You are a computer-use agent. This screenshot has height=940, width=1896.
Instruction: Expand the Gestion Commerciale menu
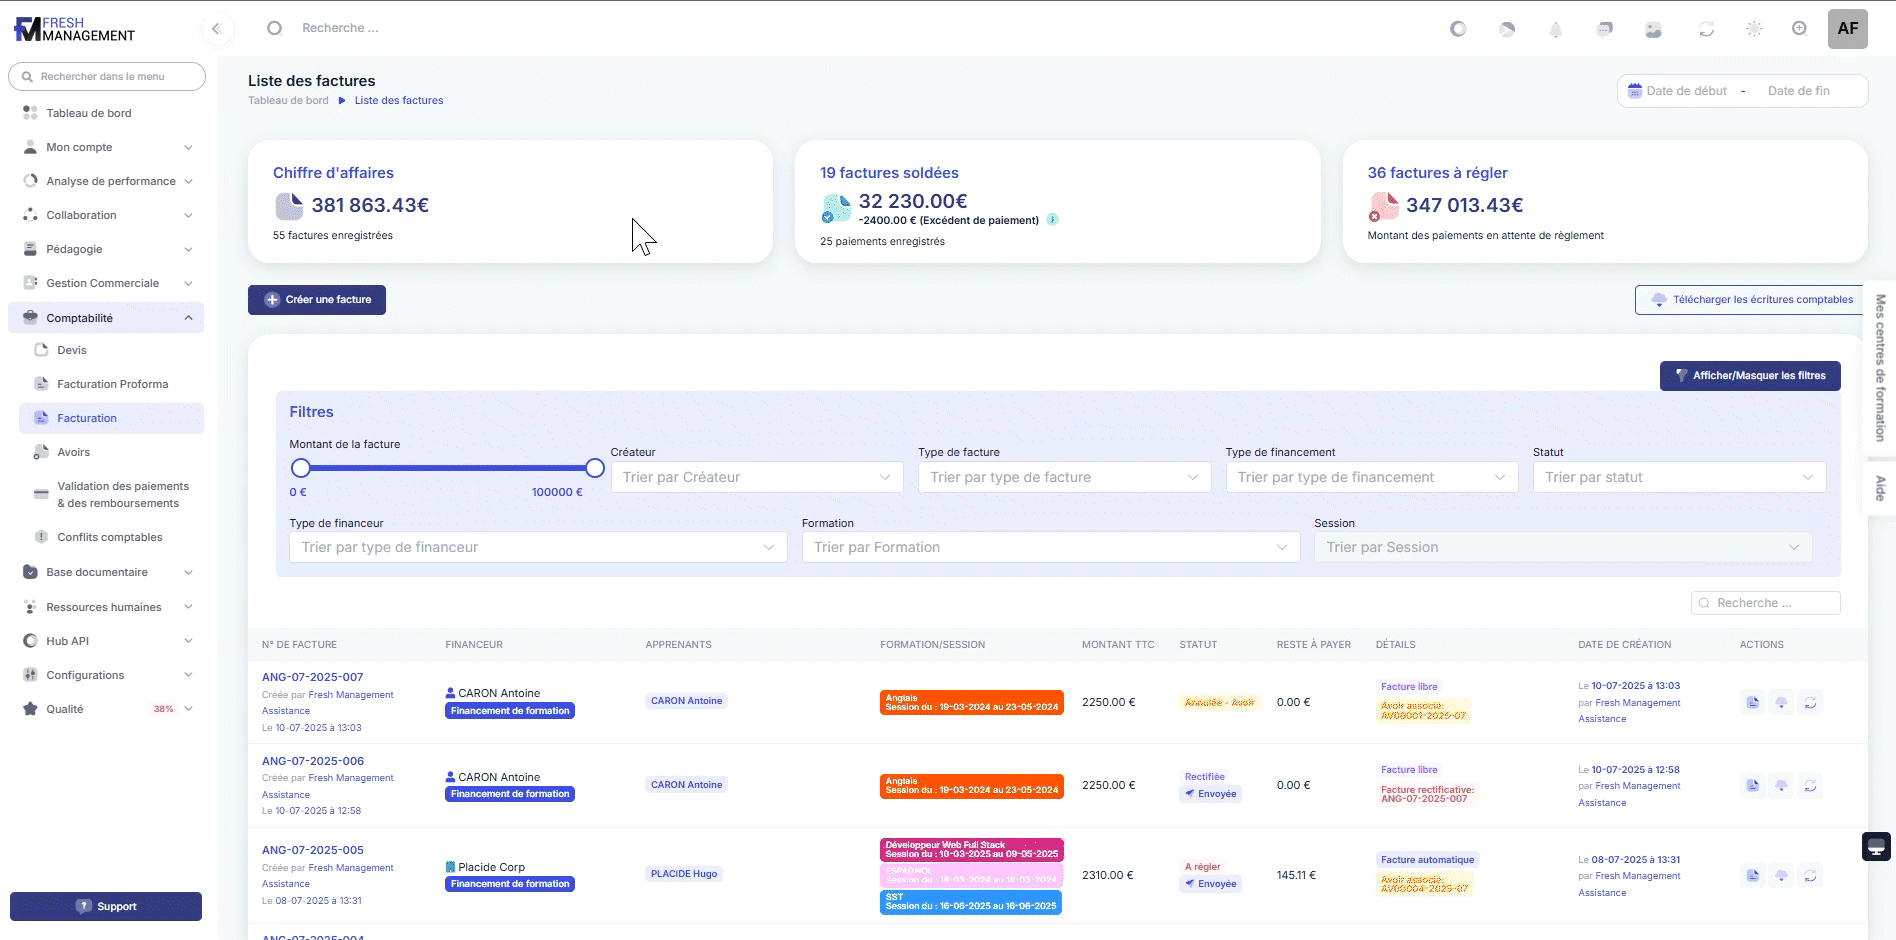pyautogui.click(x=105, y=283)
